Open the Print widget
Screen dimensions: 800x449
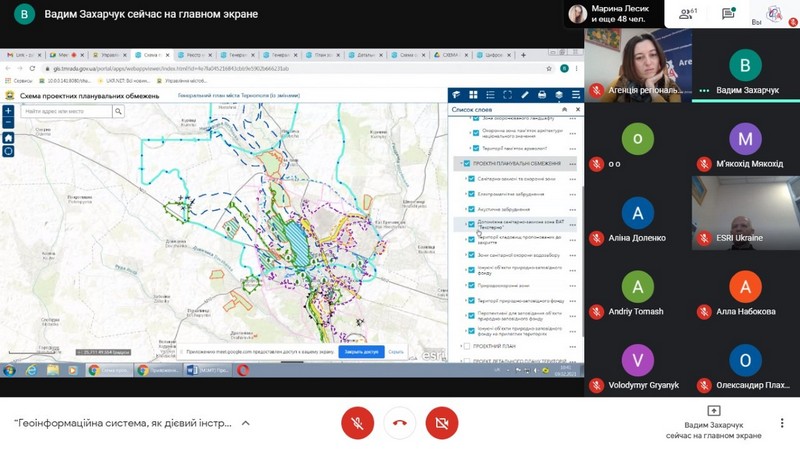coord(542,95)
